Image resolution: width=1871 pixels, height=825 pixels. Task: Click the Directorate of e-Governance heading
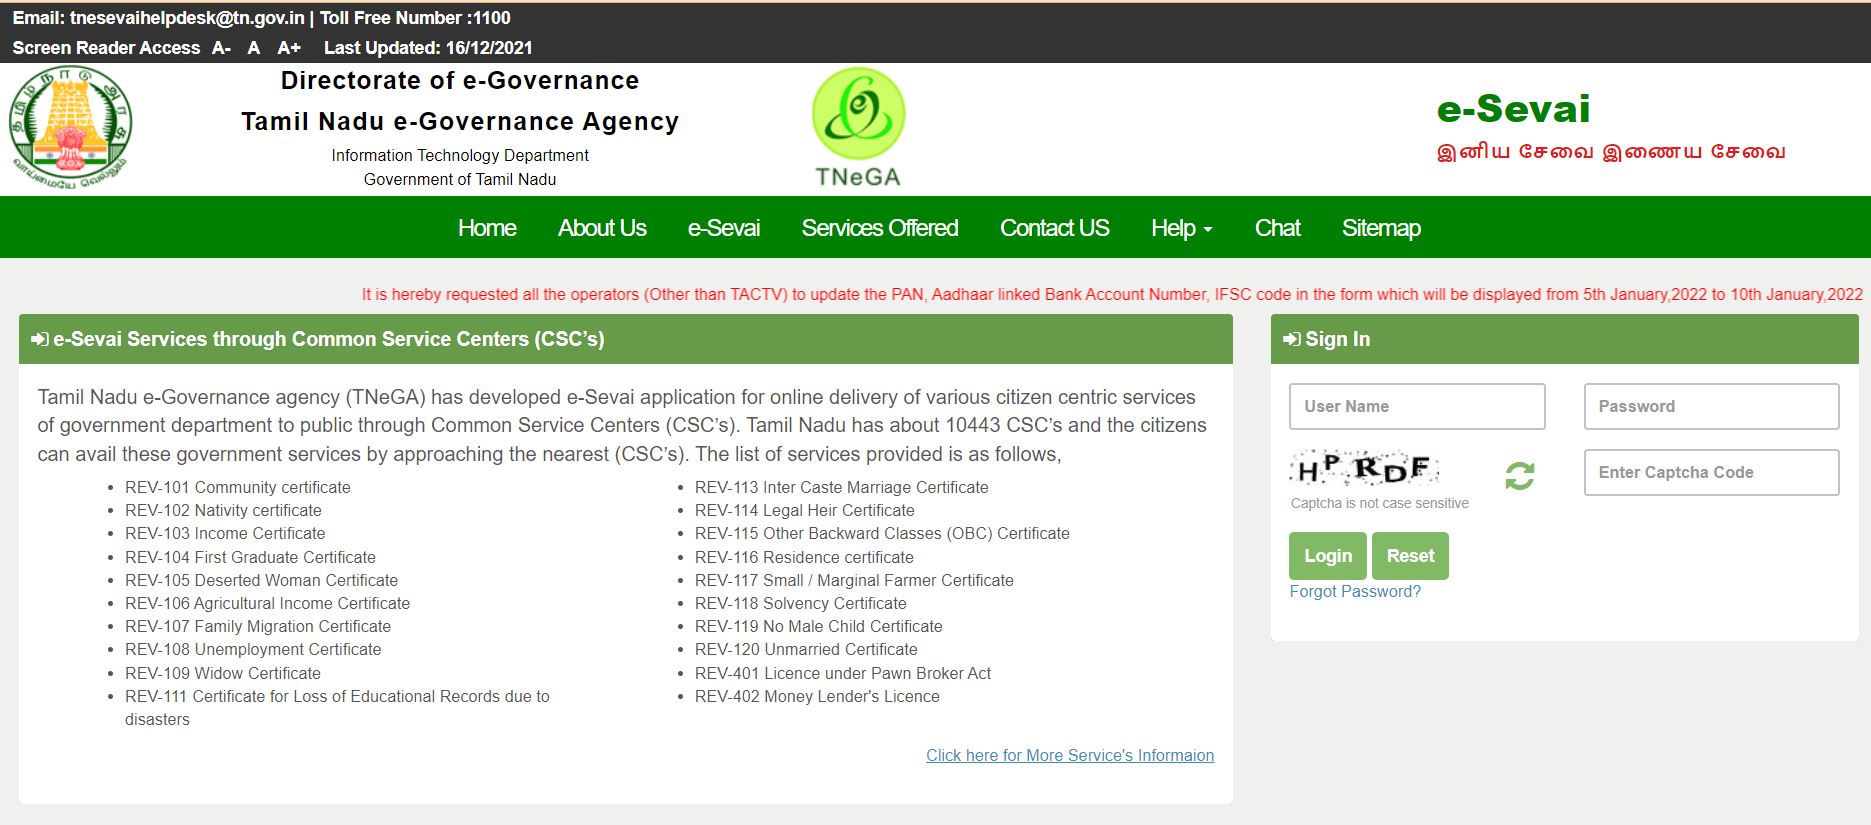click(x=460, y=80)
